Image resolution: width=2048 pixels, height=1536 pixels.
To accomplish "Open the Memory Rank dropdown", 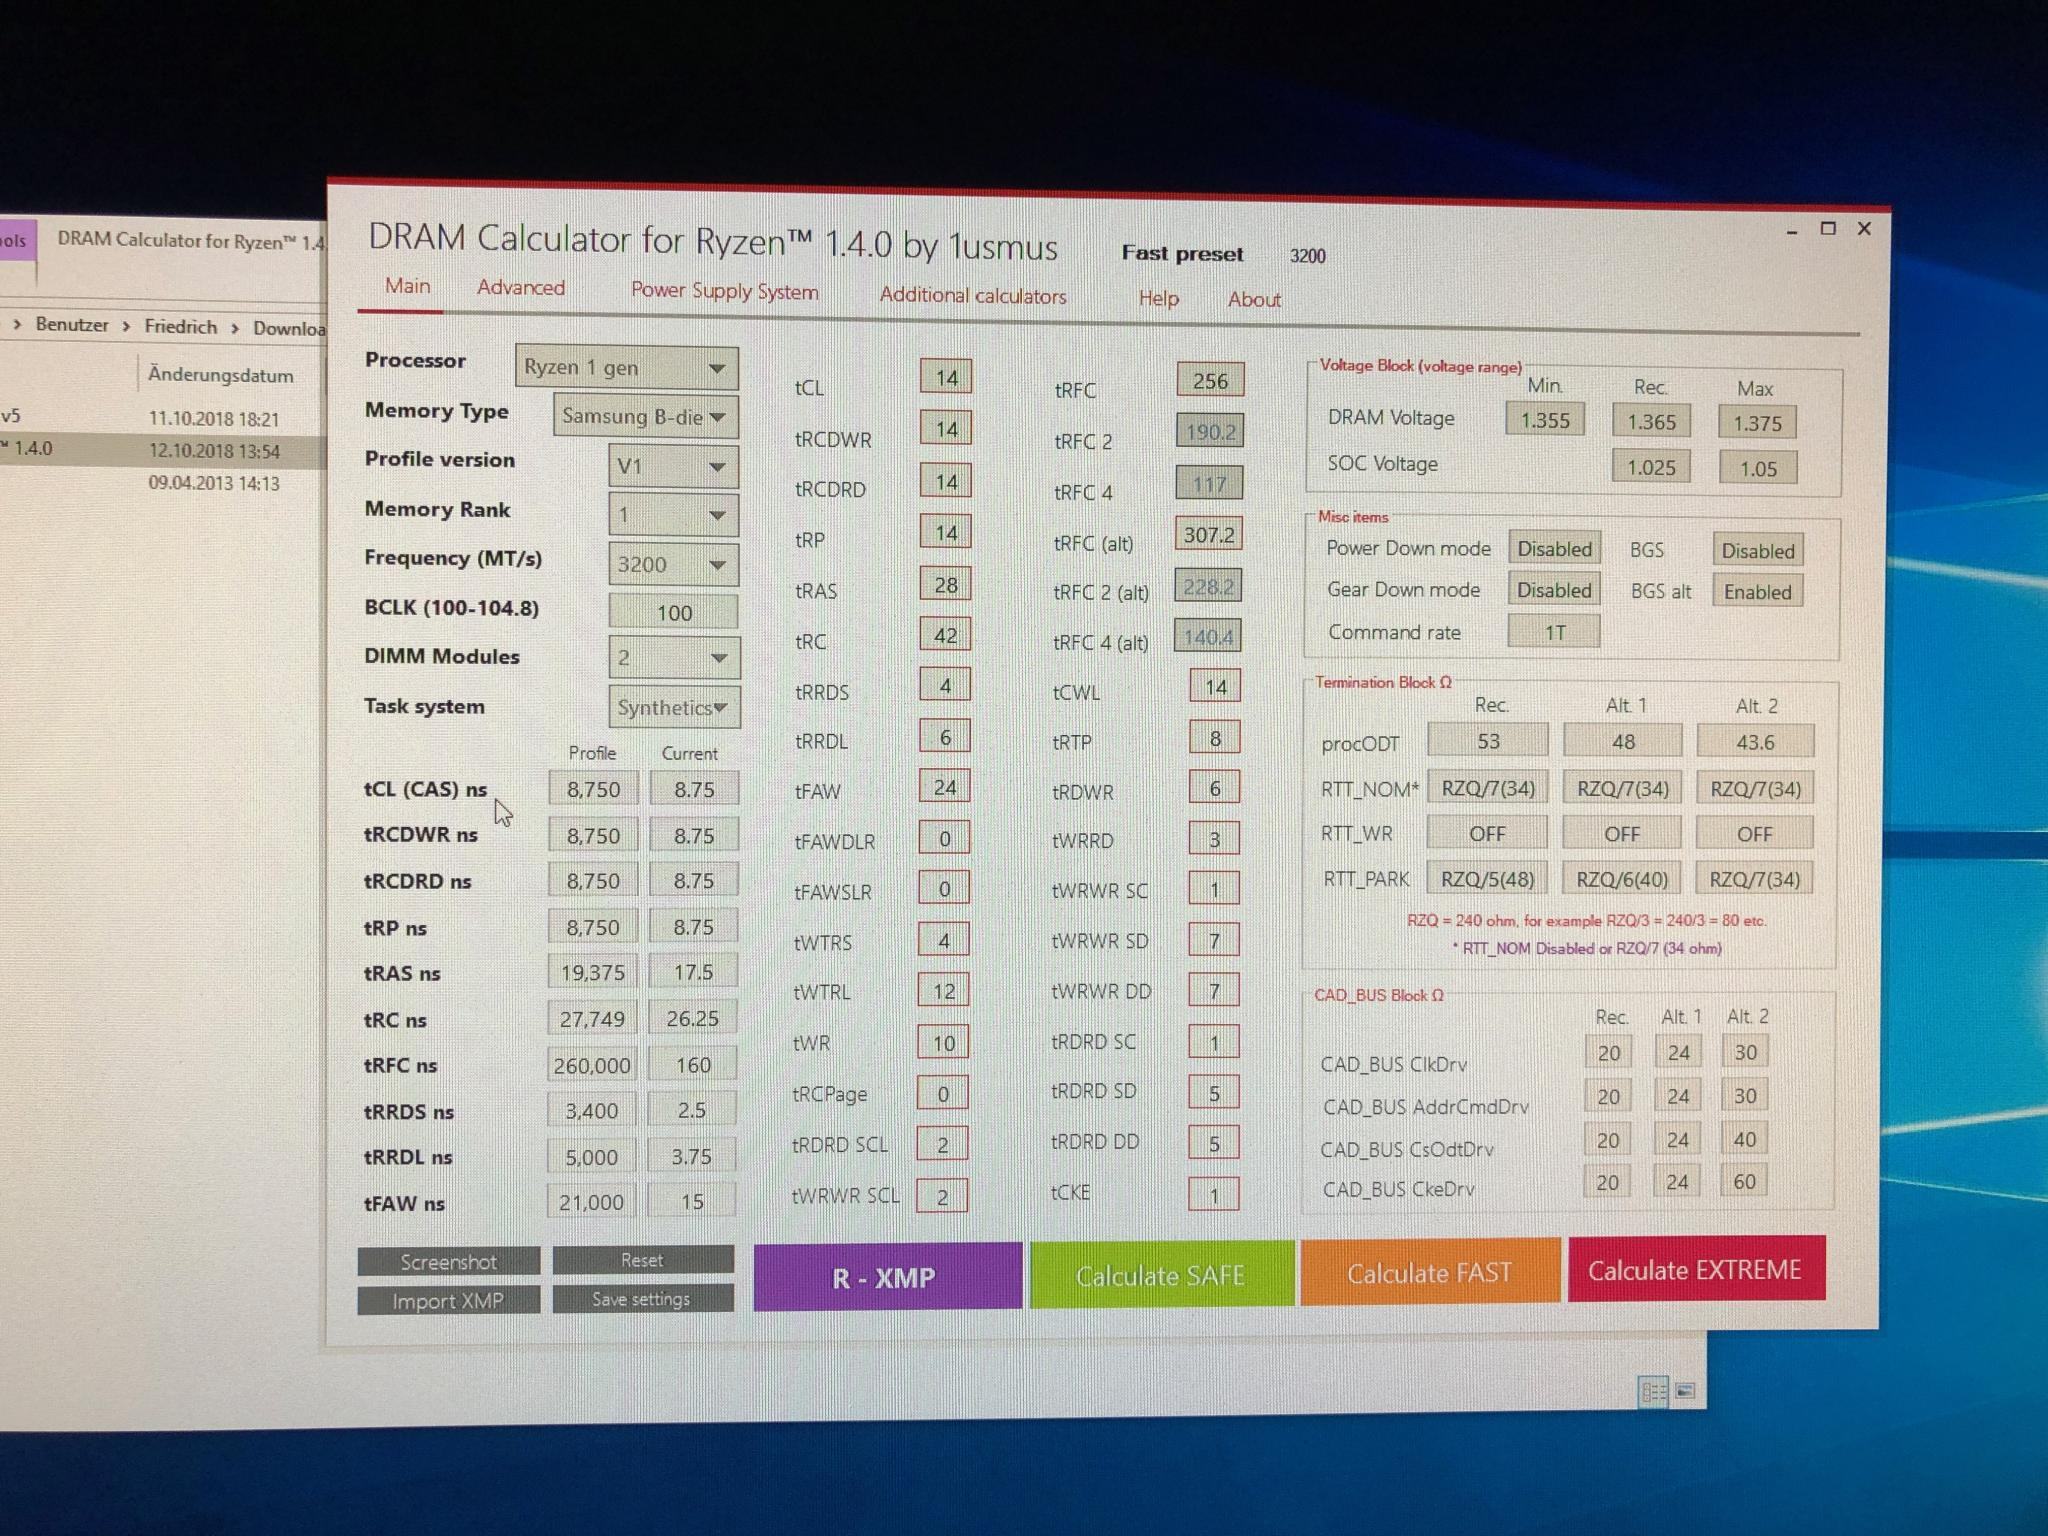I will [673, 515].
